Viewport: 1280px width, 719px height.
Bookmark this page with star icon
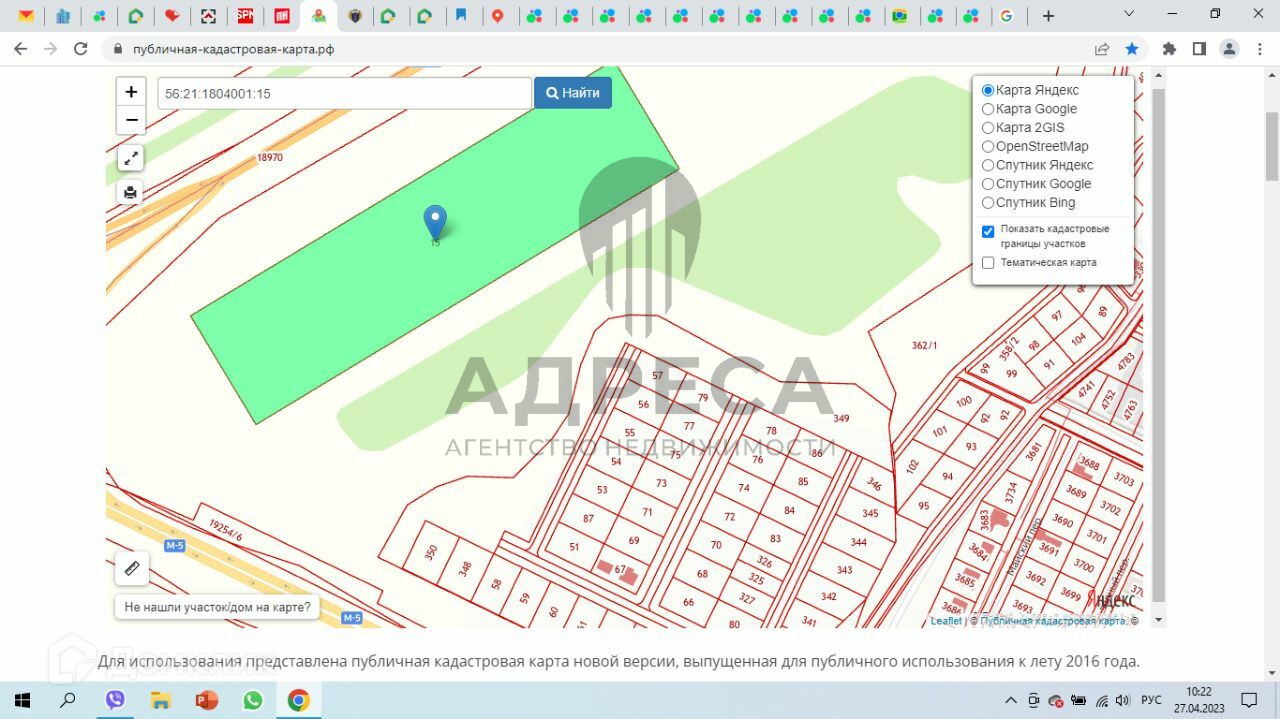(1132, 49)
